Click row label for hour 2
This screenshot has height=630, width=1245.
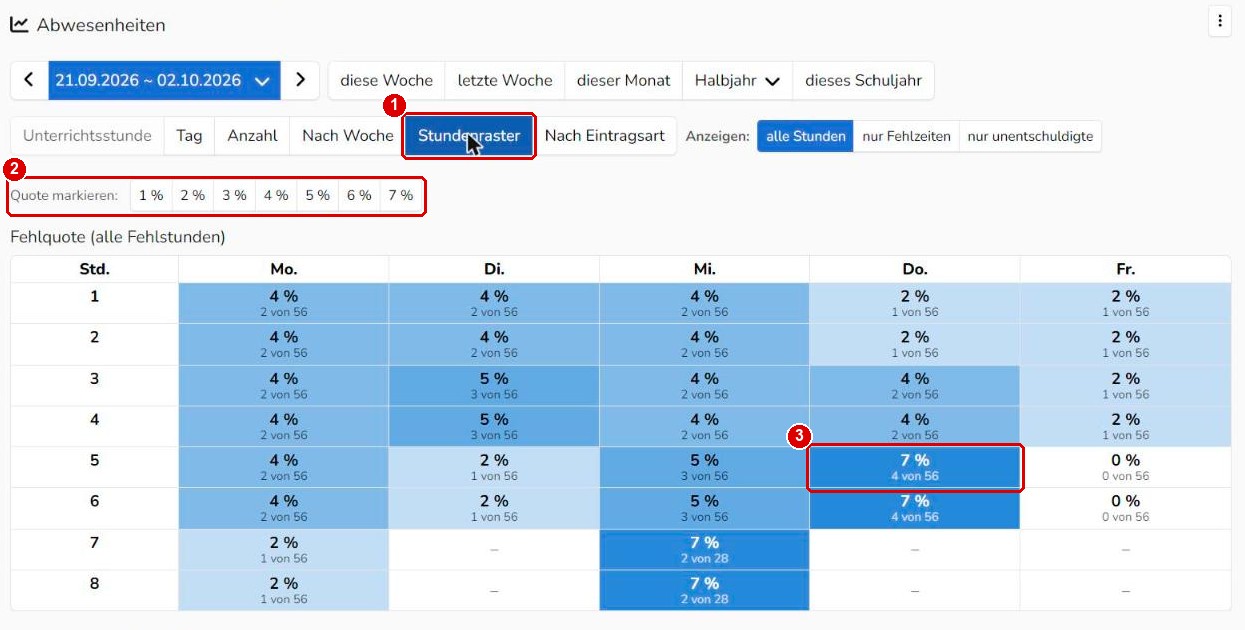(x=95, y=344)
